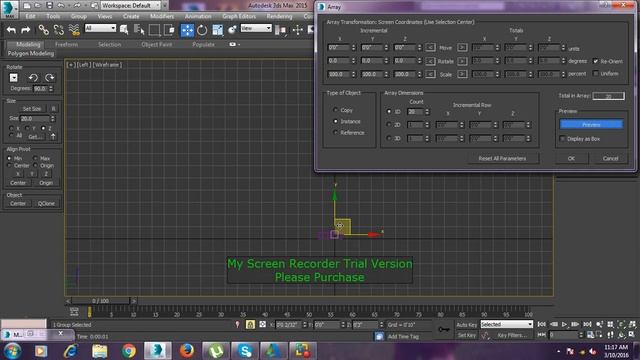Click the Go to End playback icon
The width and height of the screenshot is (640, 360).
[587, 324]
